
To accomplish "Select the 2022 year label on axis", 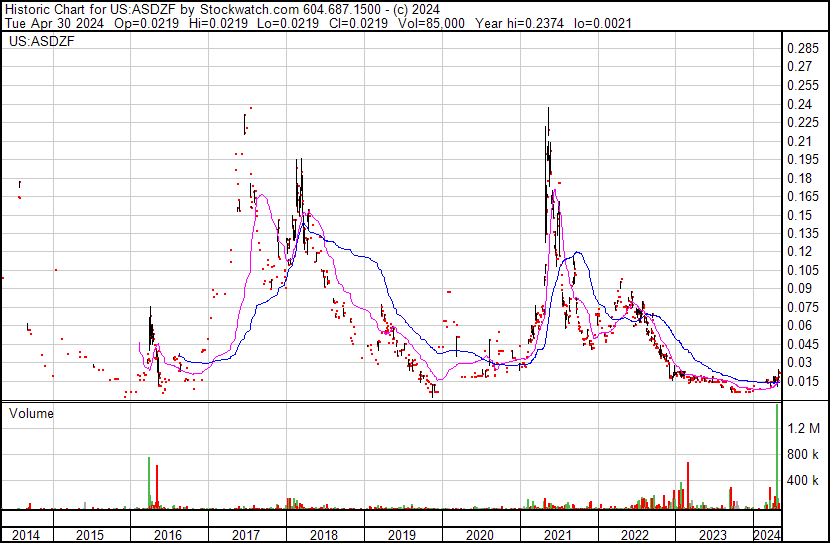I will 635,535.
